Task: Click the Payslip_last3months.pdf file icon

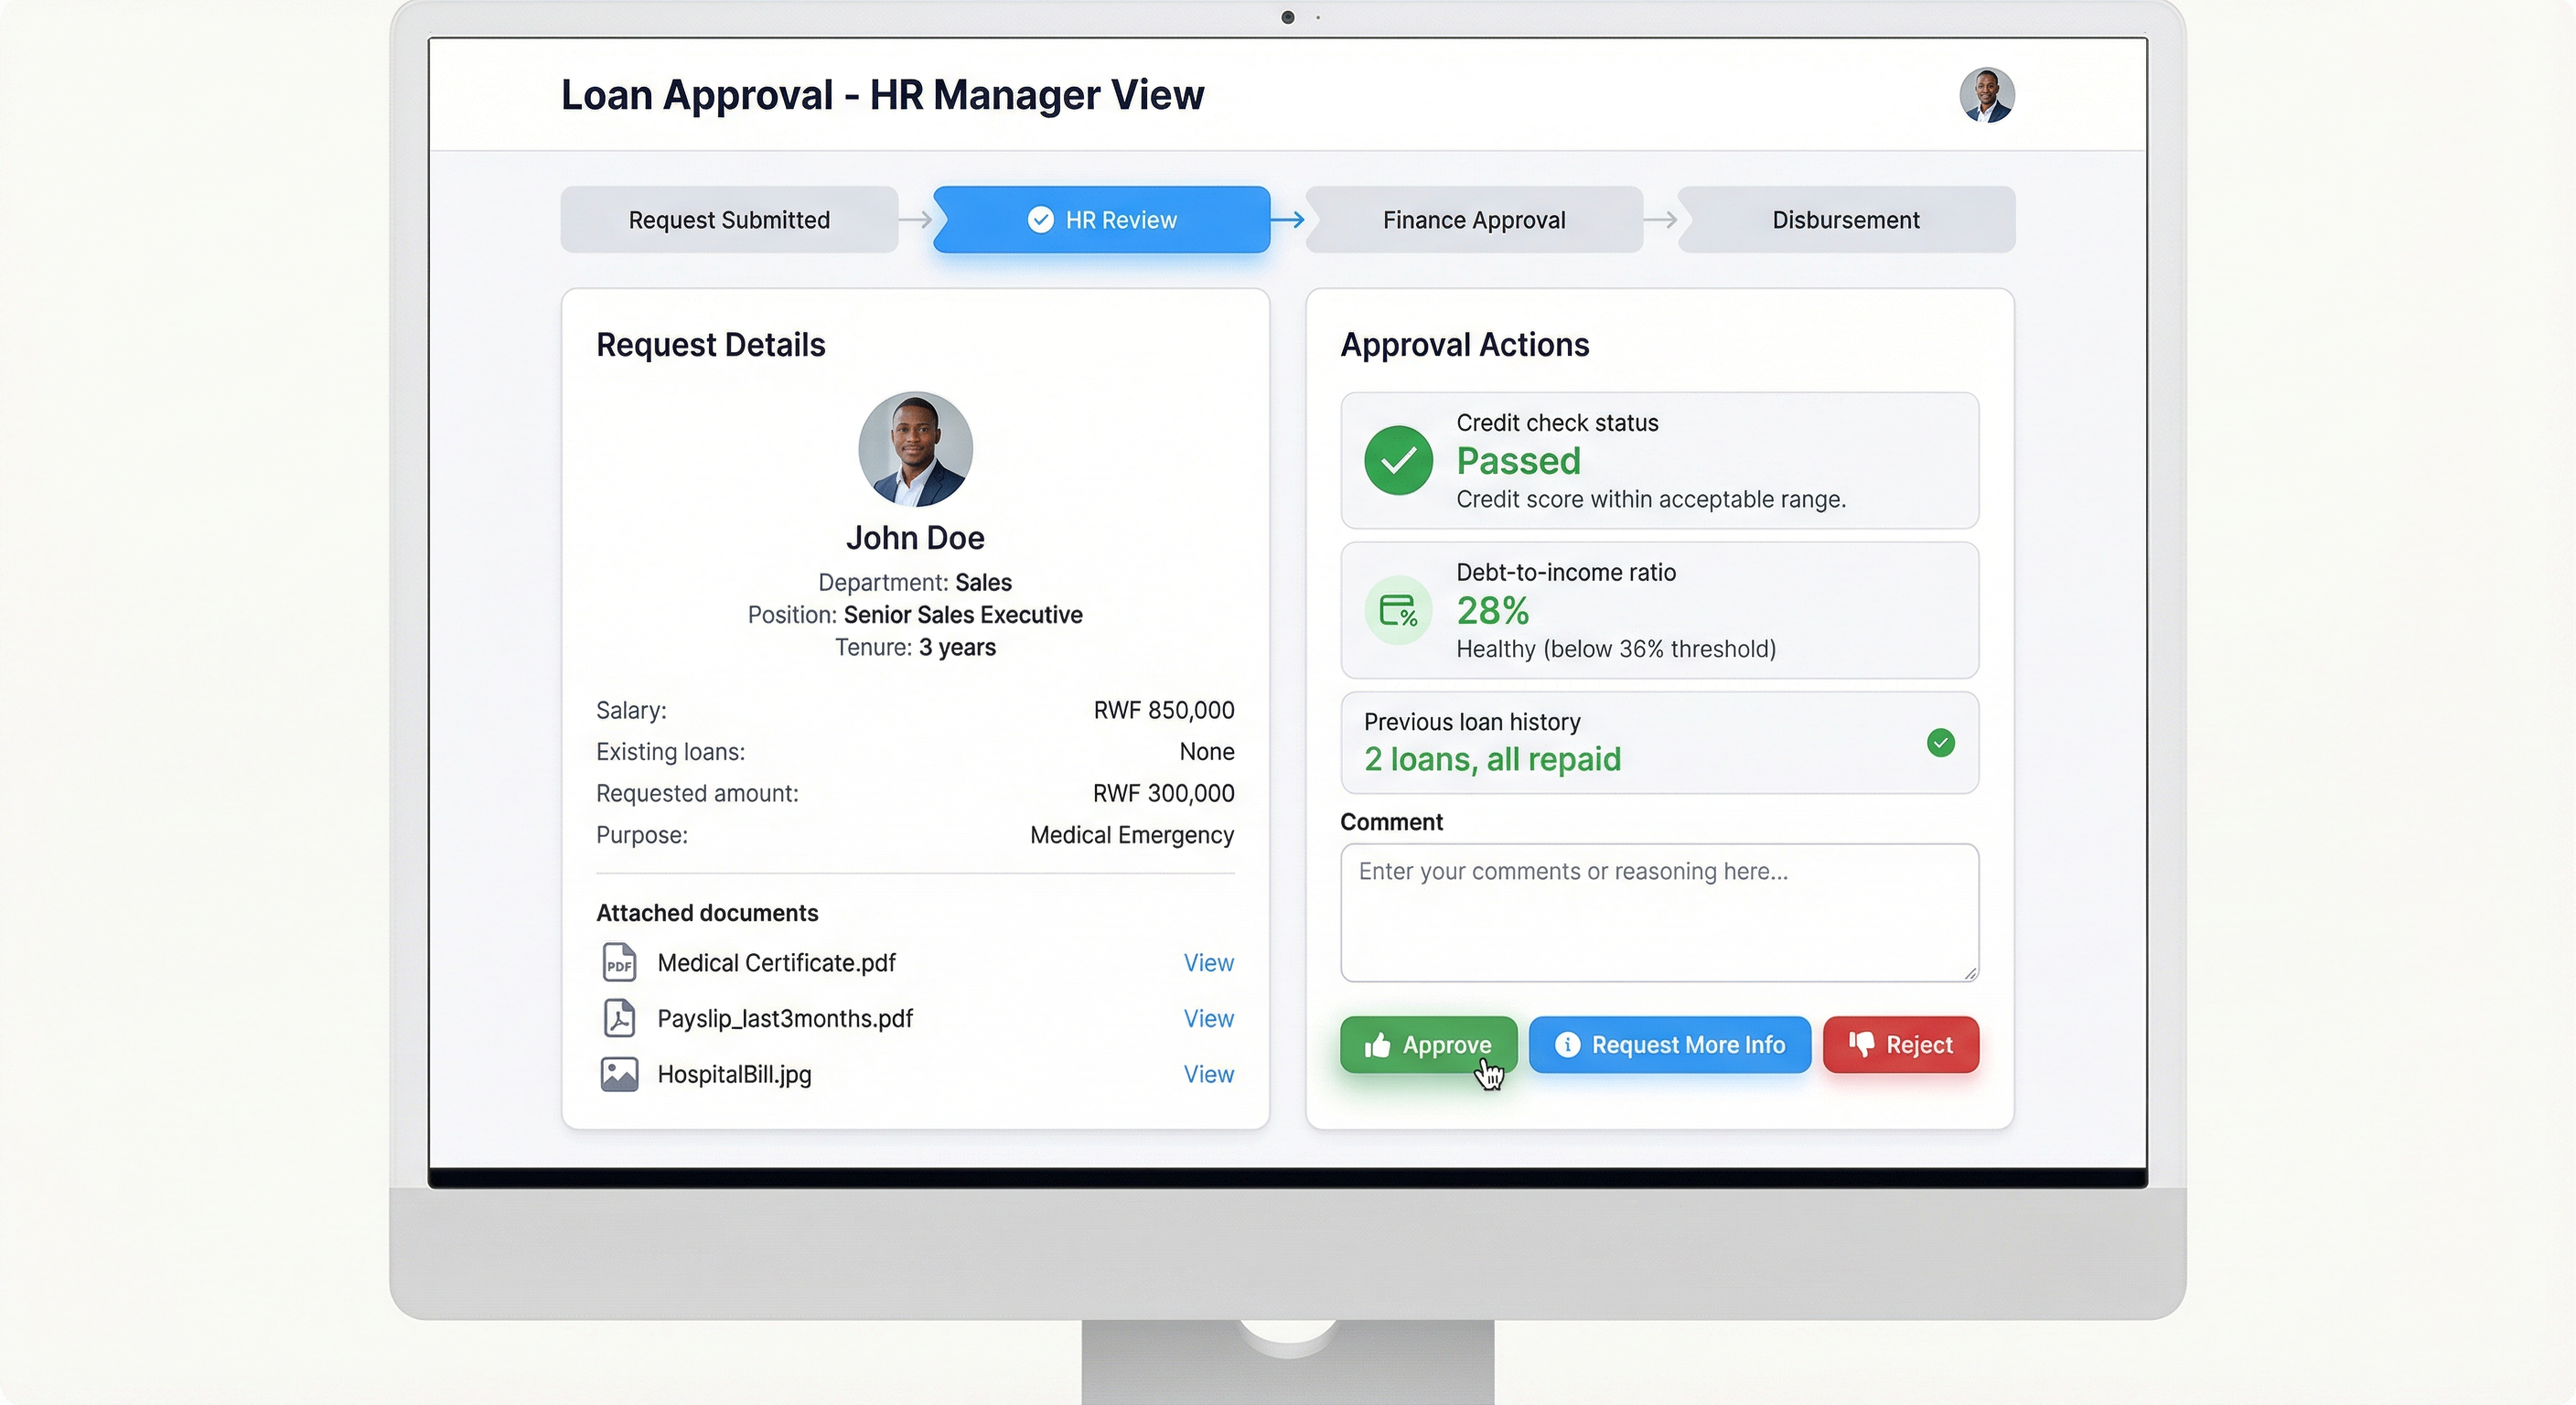Action: [x=619, y=1018]
